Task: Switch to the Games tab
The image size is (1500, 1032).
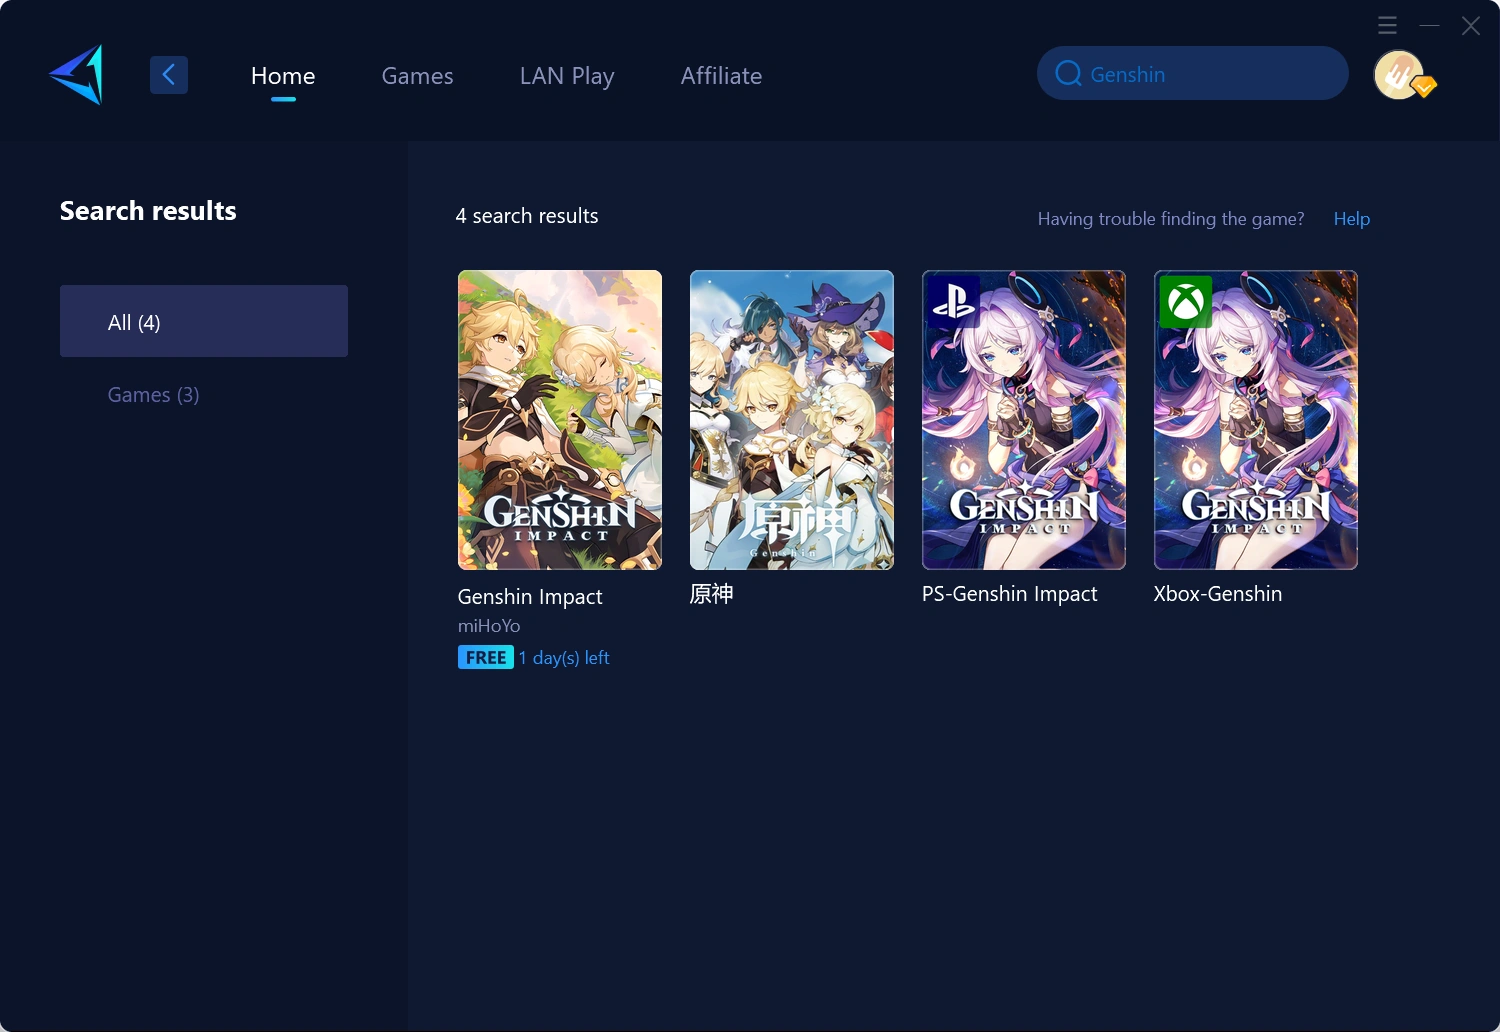Action: click(x=417, y=76)
